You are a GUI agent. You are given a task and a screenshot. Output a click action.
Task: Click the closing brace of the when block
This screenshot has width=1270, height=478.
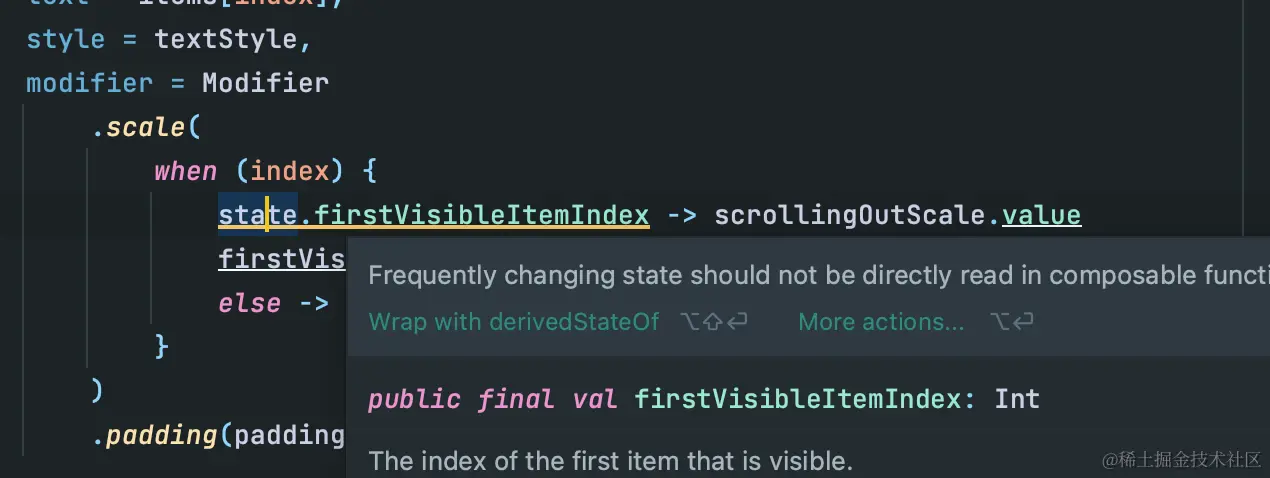(x=161, y=346)
